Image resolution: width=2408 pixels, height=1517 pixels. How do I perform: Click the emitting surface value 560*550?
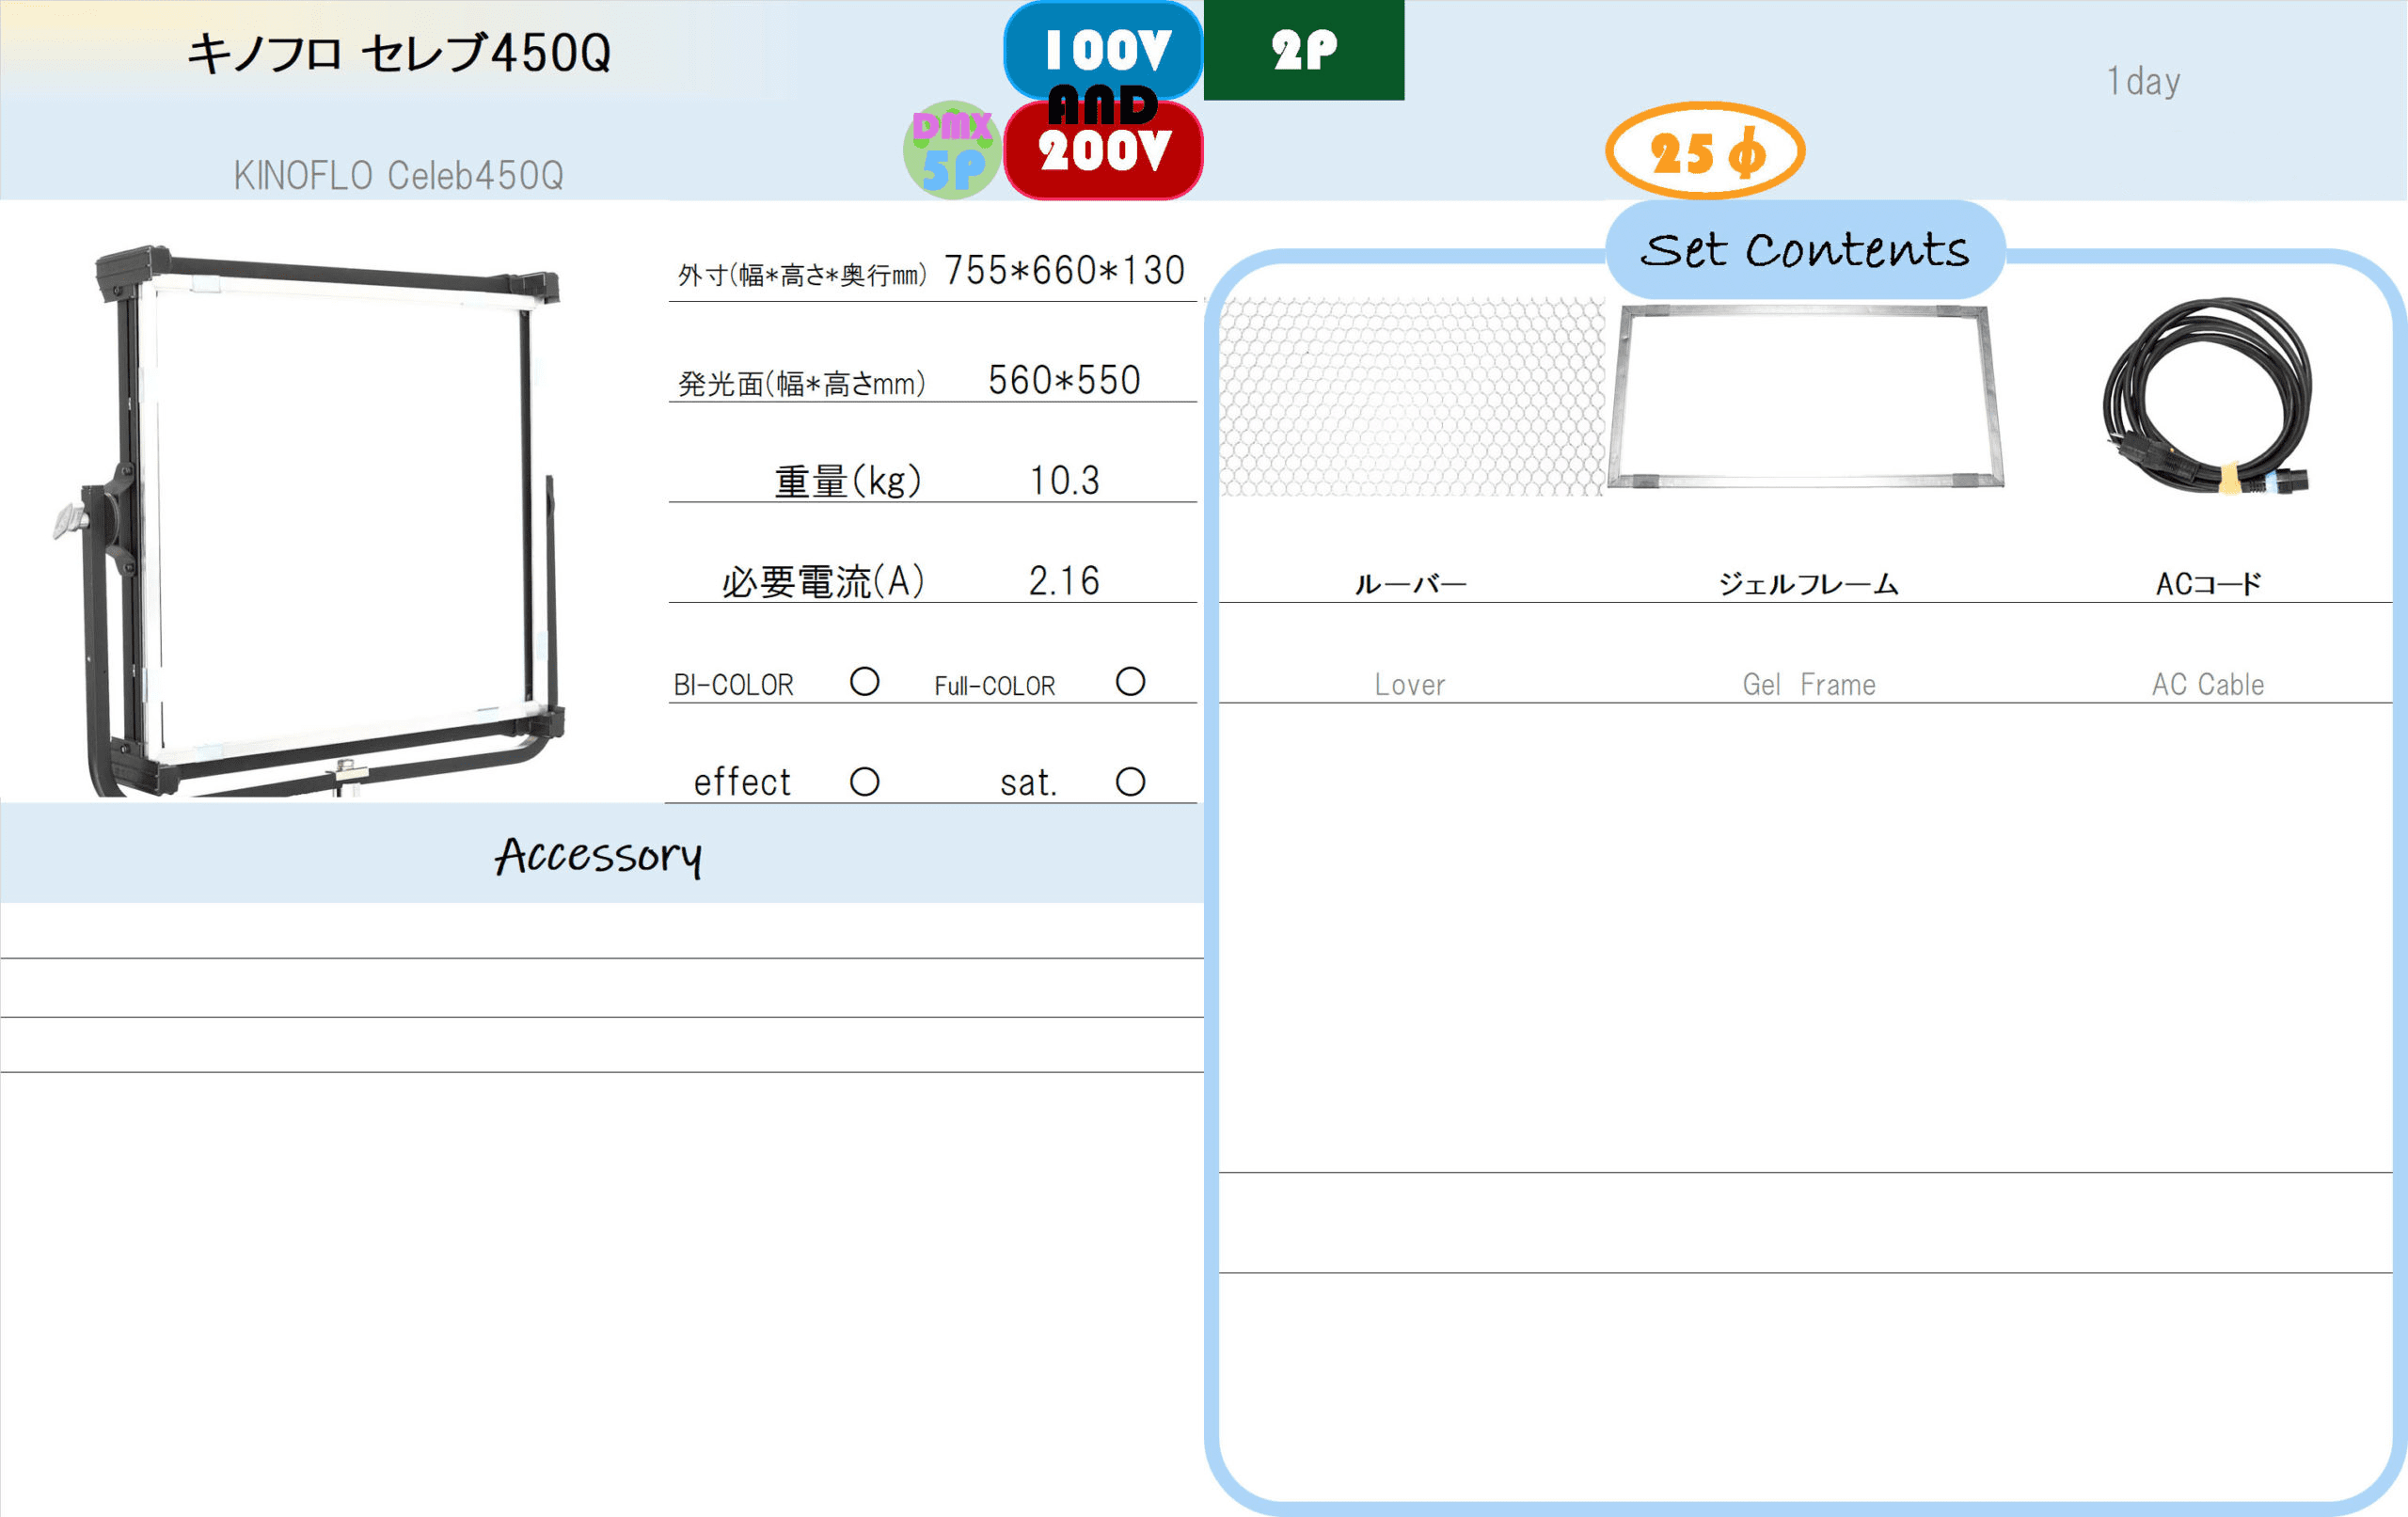coord(1065,381)
